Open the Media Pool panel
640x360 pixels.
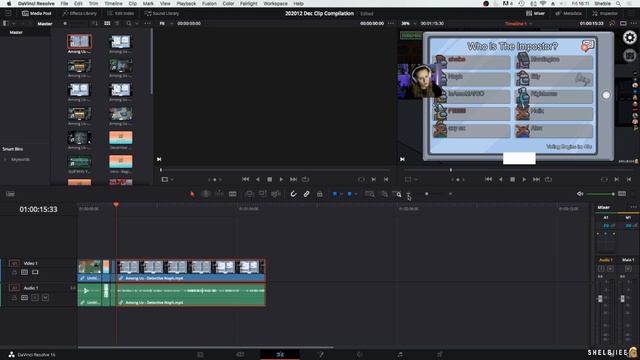tap(37, 13)
